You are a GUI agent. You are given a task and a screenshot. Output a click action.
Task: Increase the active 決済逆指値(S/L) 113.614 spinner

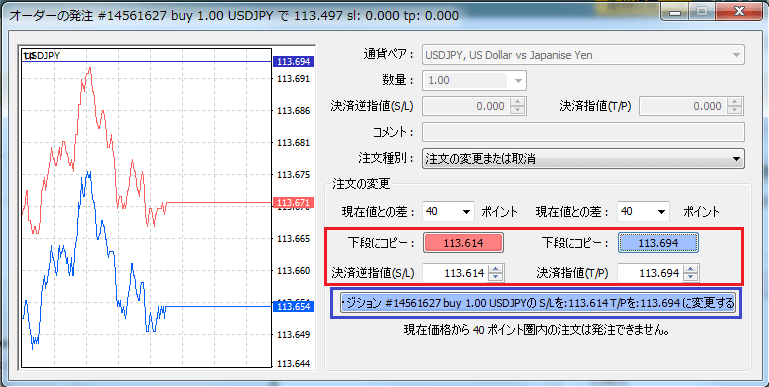(496, 269)
